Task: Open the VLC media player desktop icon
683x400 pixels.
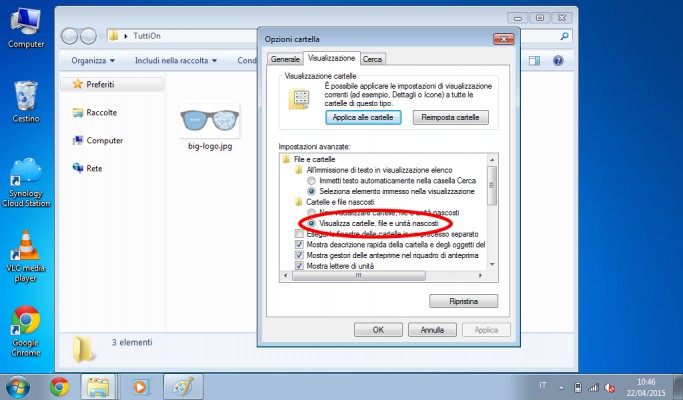Action: click(25, 249)
